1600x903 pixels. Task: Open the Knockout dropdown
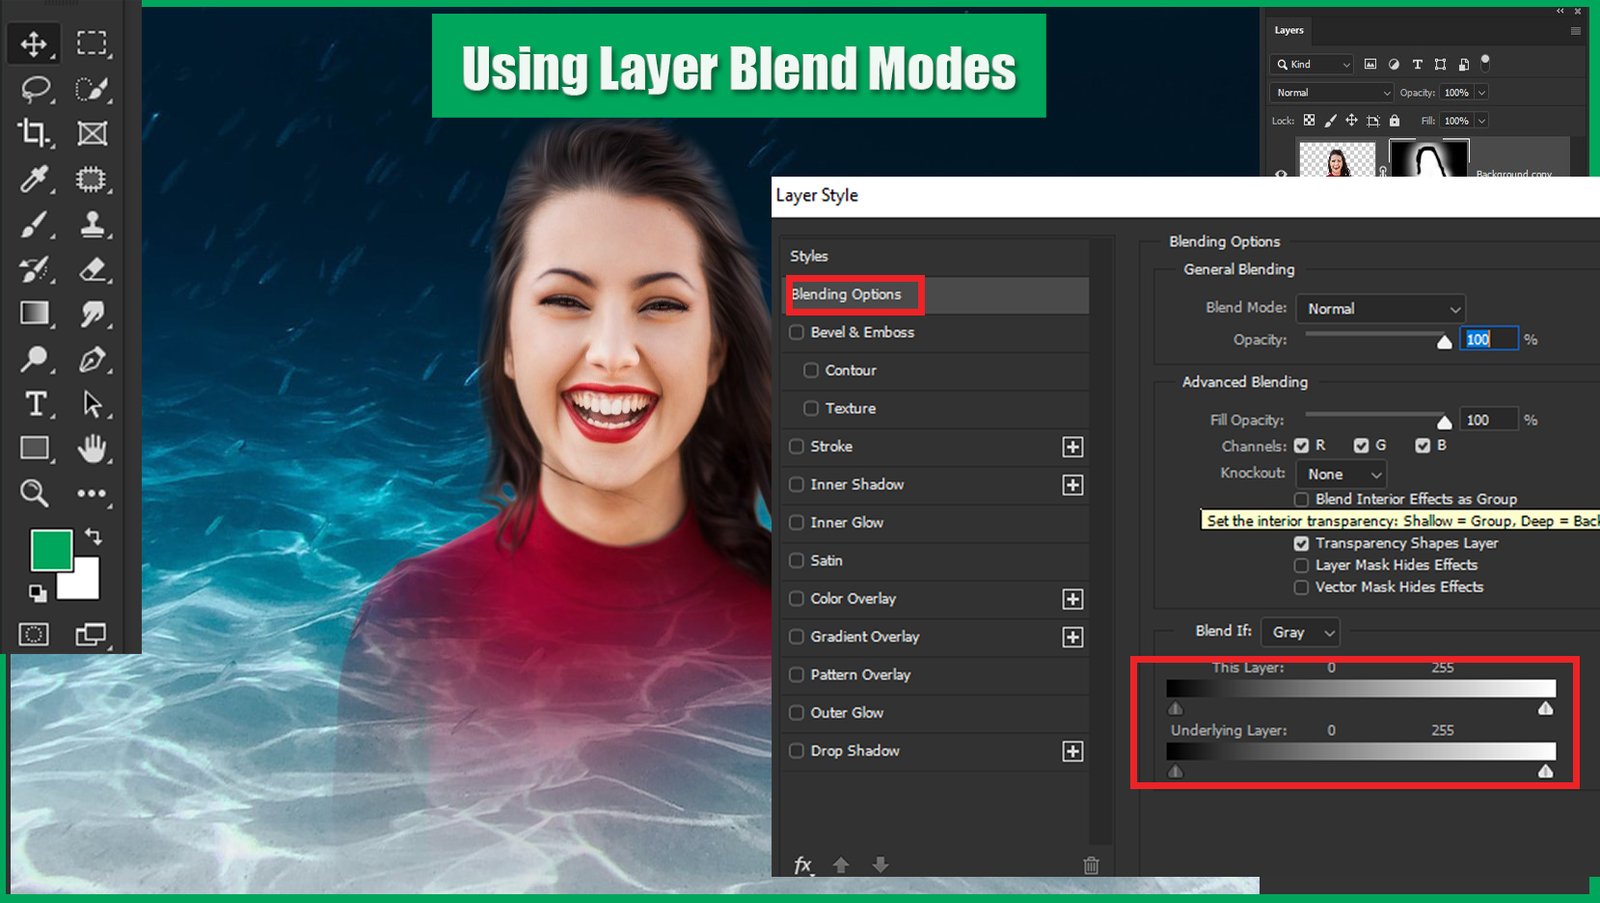pyautogui.click(x=1341, y=474)
